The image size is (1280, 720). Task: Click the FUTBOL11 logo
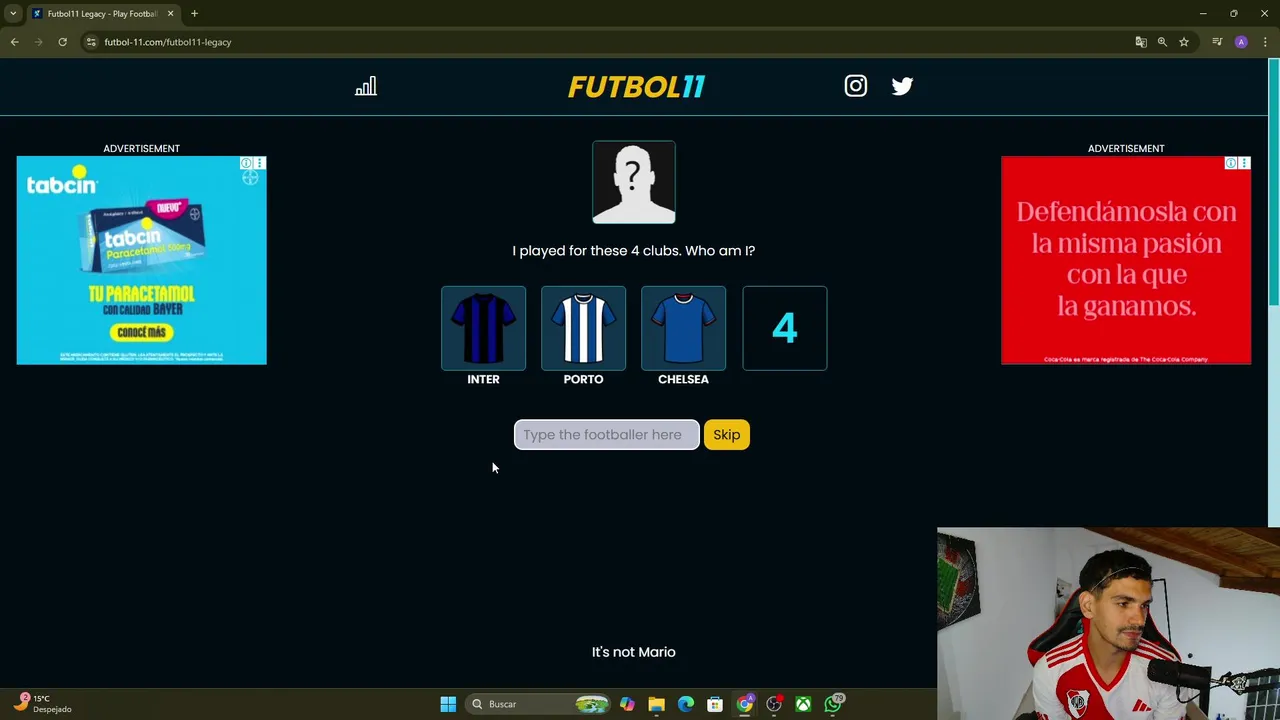636,87
